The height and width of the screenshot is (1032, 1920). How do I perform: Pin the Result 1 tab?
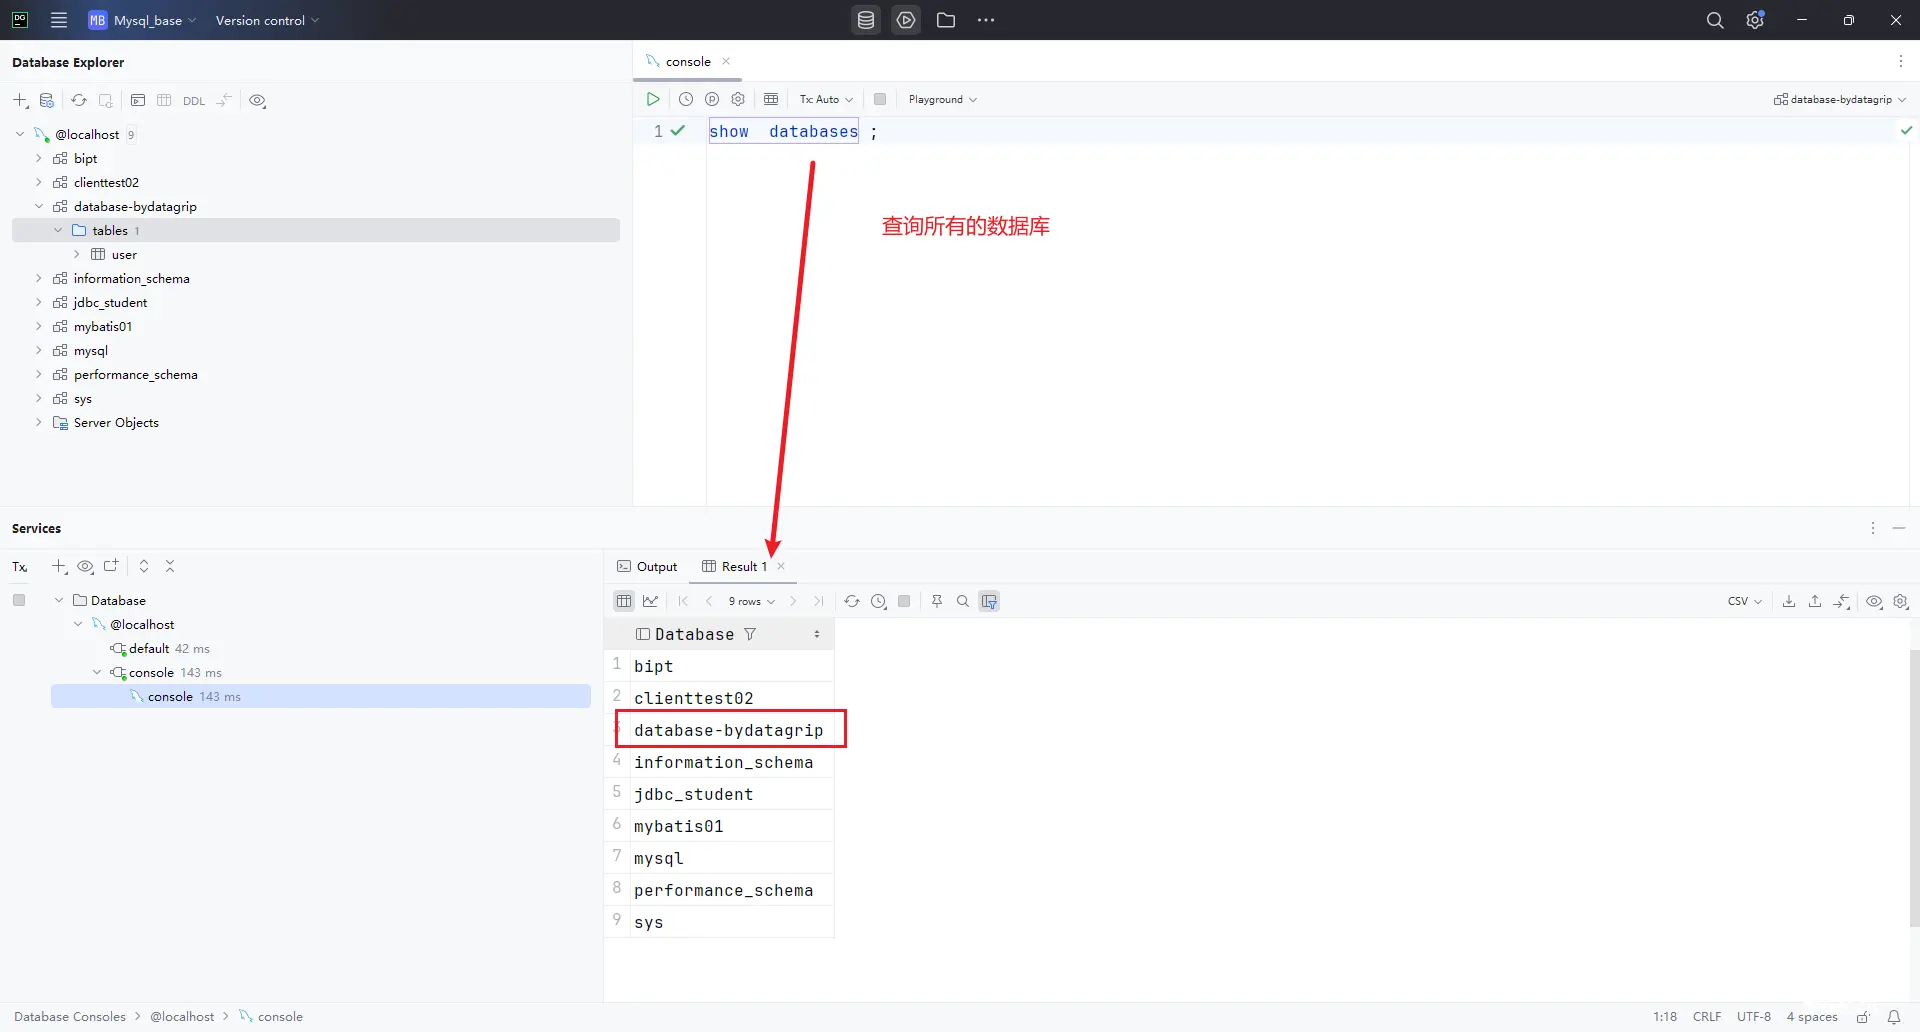pos(937,601)
